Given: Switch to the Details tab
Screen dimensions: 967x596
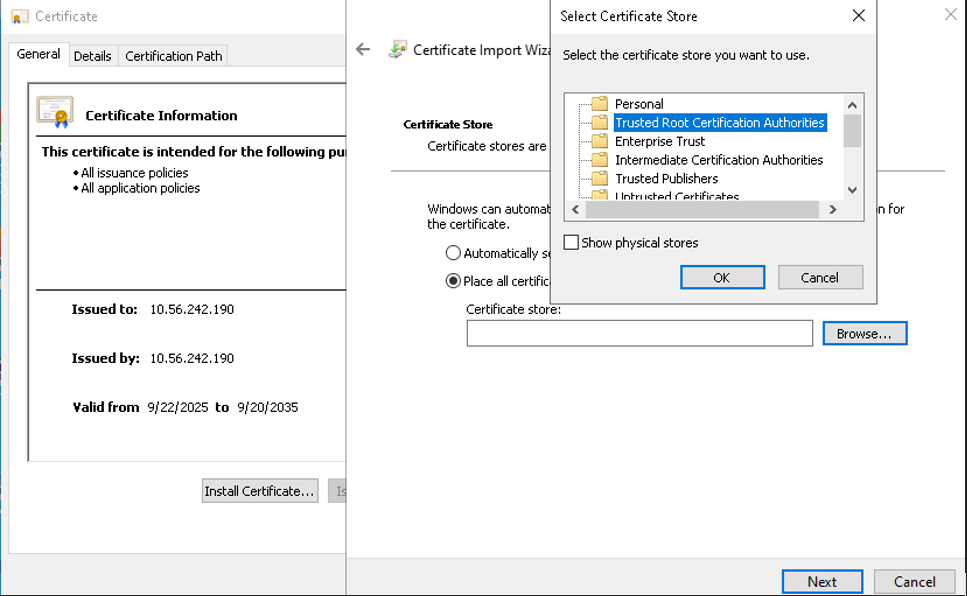Looking at the screenshot, I should point(92,56).
